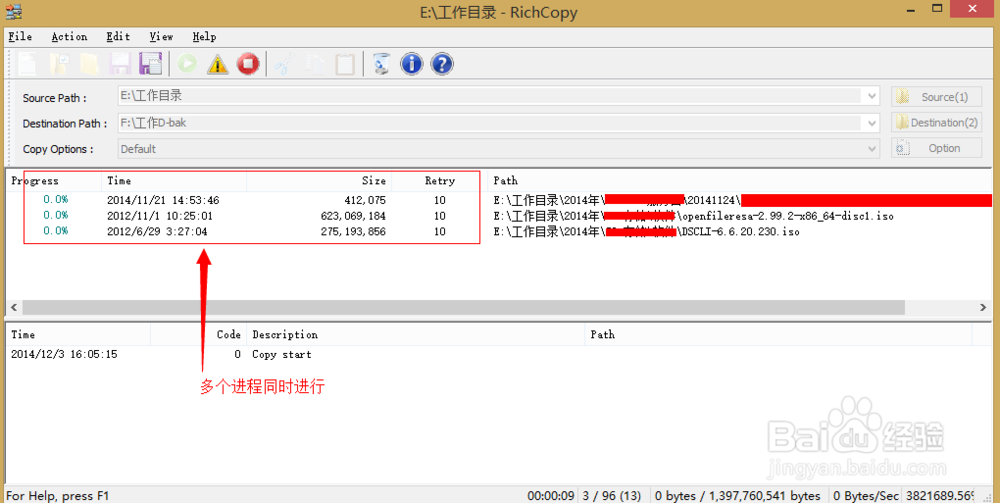Click the Copy pages toolbar icon
This screenshot has height=503, width=1000.
315,64
